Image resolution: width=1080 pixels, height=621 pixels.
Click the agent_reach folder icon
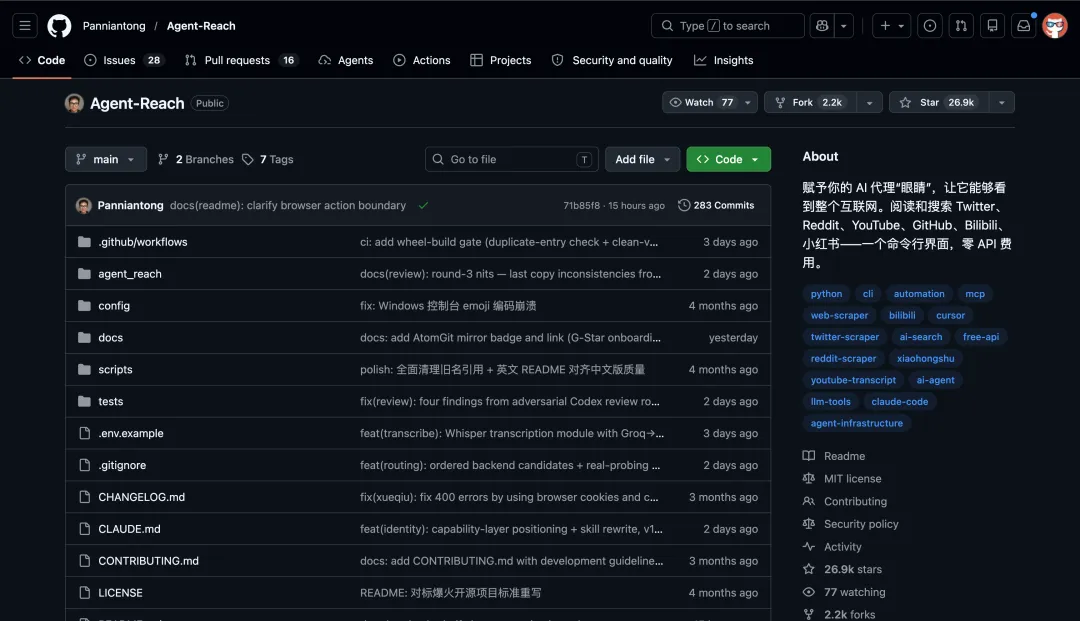click(x=84, y=274)
